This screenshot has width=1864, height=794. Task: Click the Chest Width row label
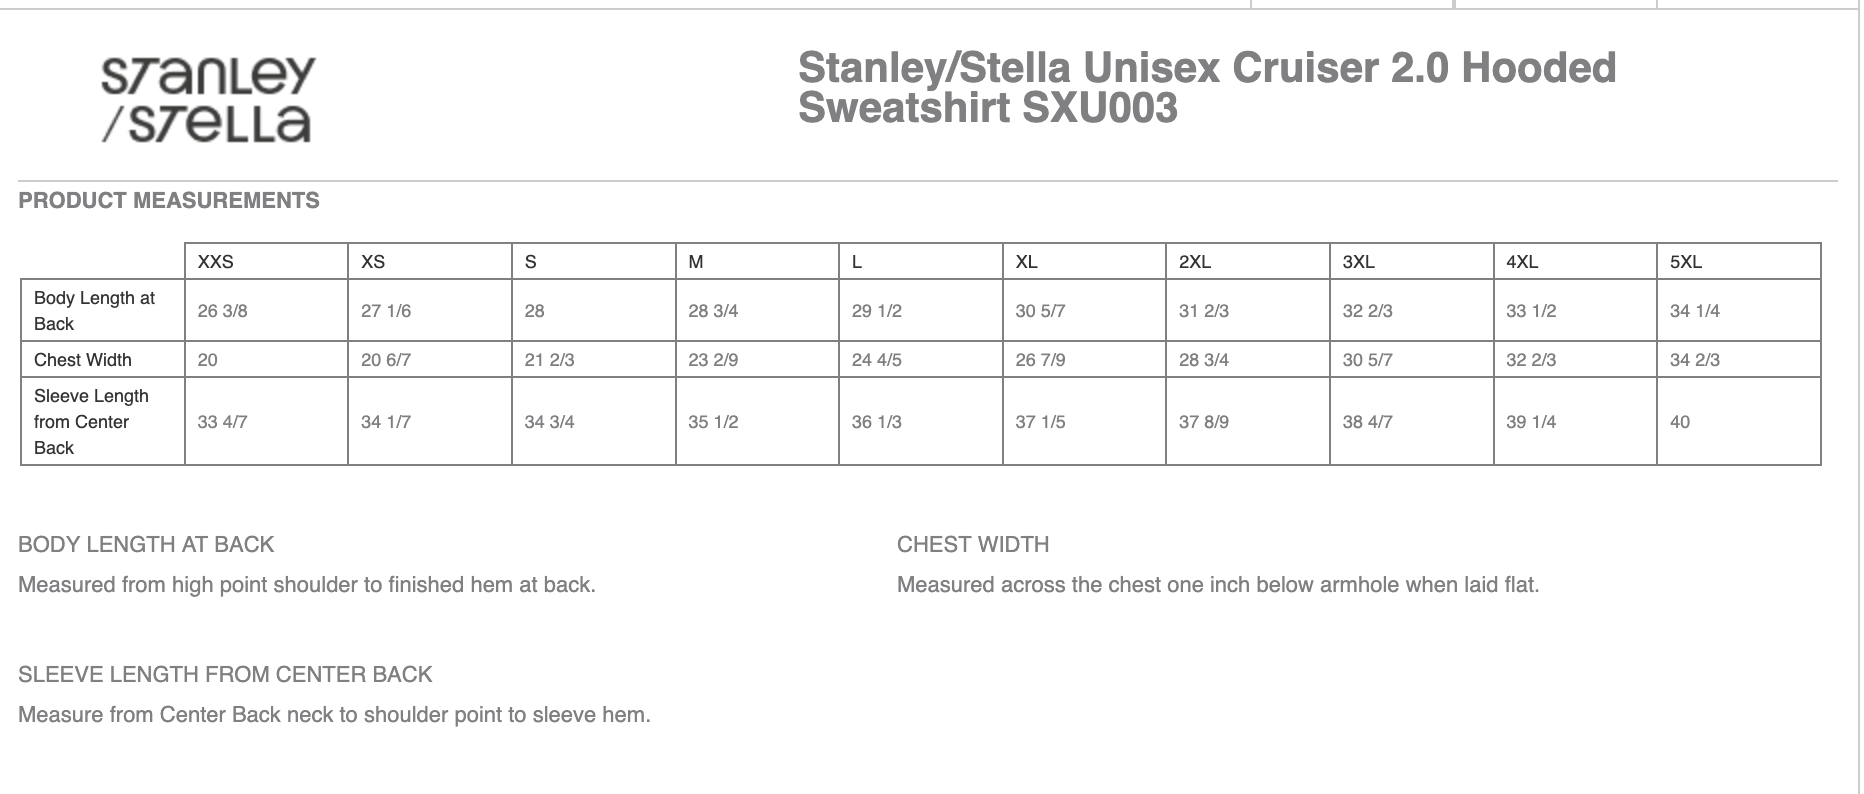click(83, 360)
